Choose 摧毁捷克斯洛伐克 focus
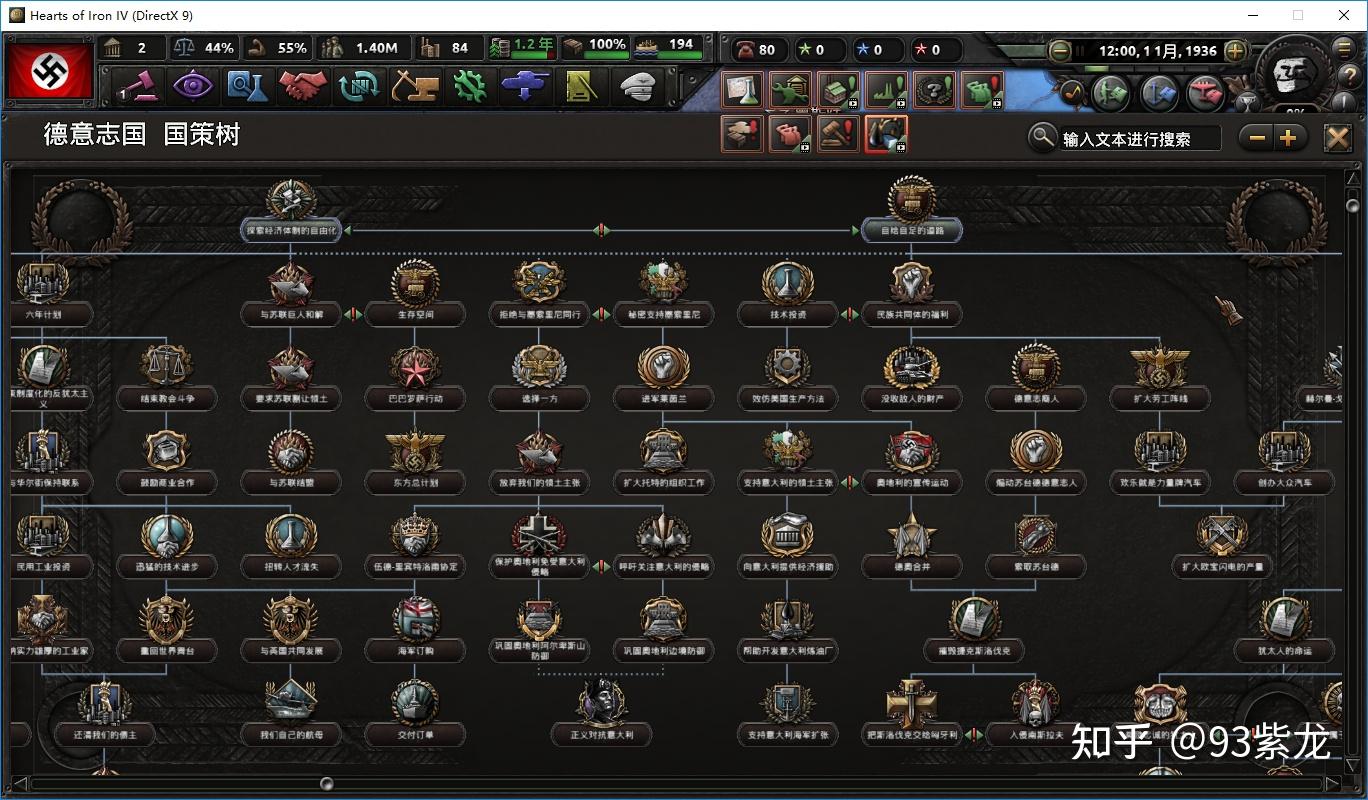Image resolution: width=1368 pixels, height=800 pixels. pyautogui.click(x=973, y=632)
